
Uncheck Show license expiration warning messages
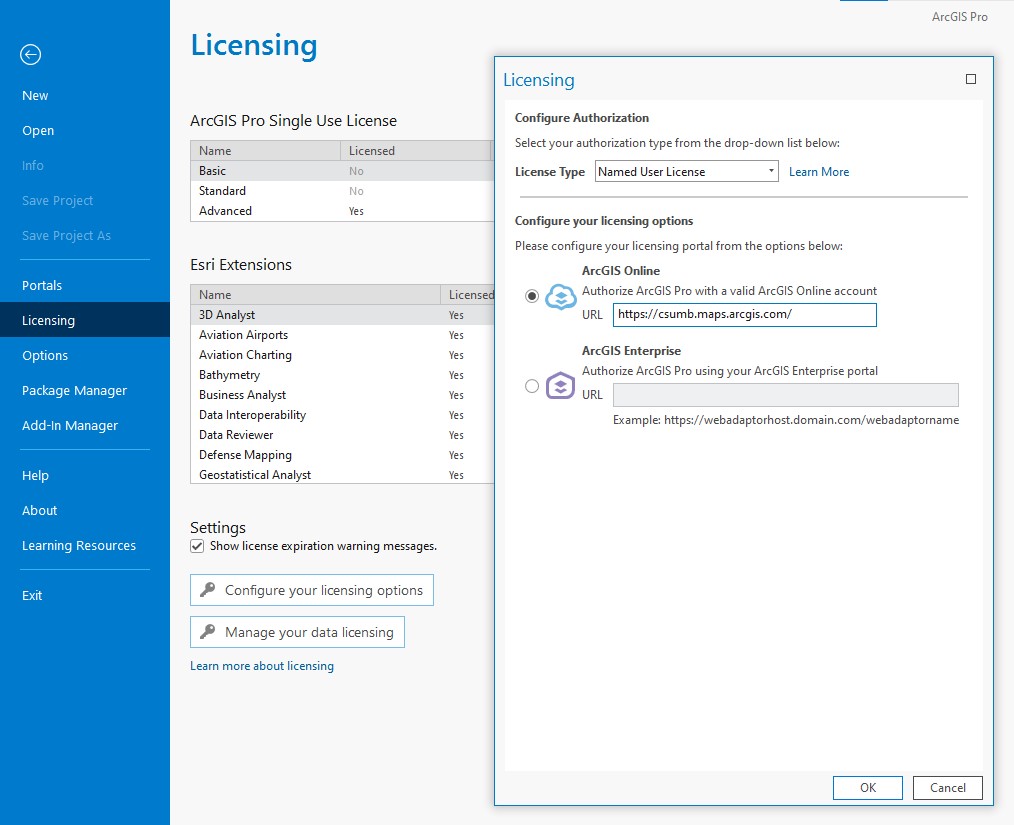pos(197,546)
